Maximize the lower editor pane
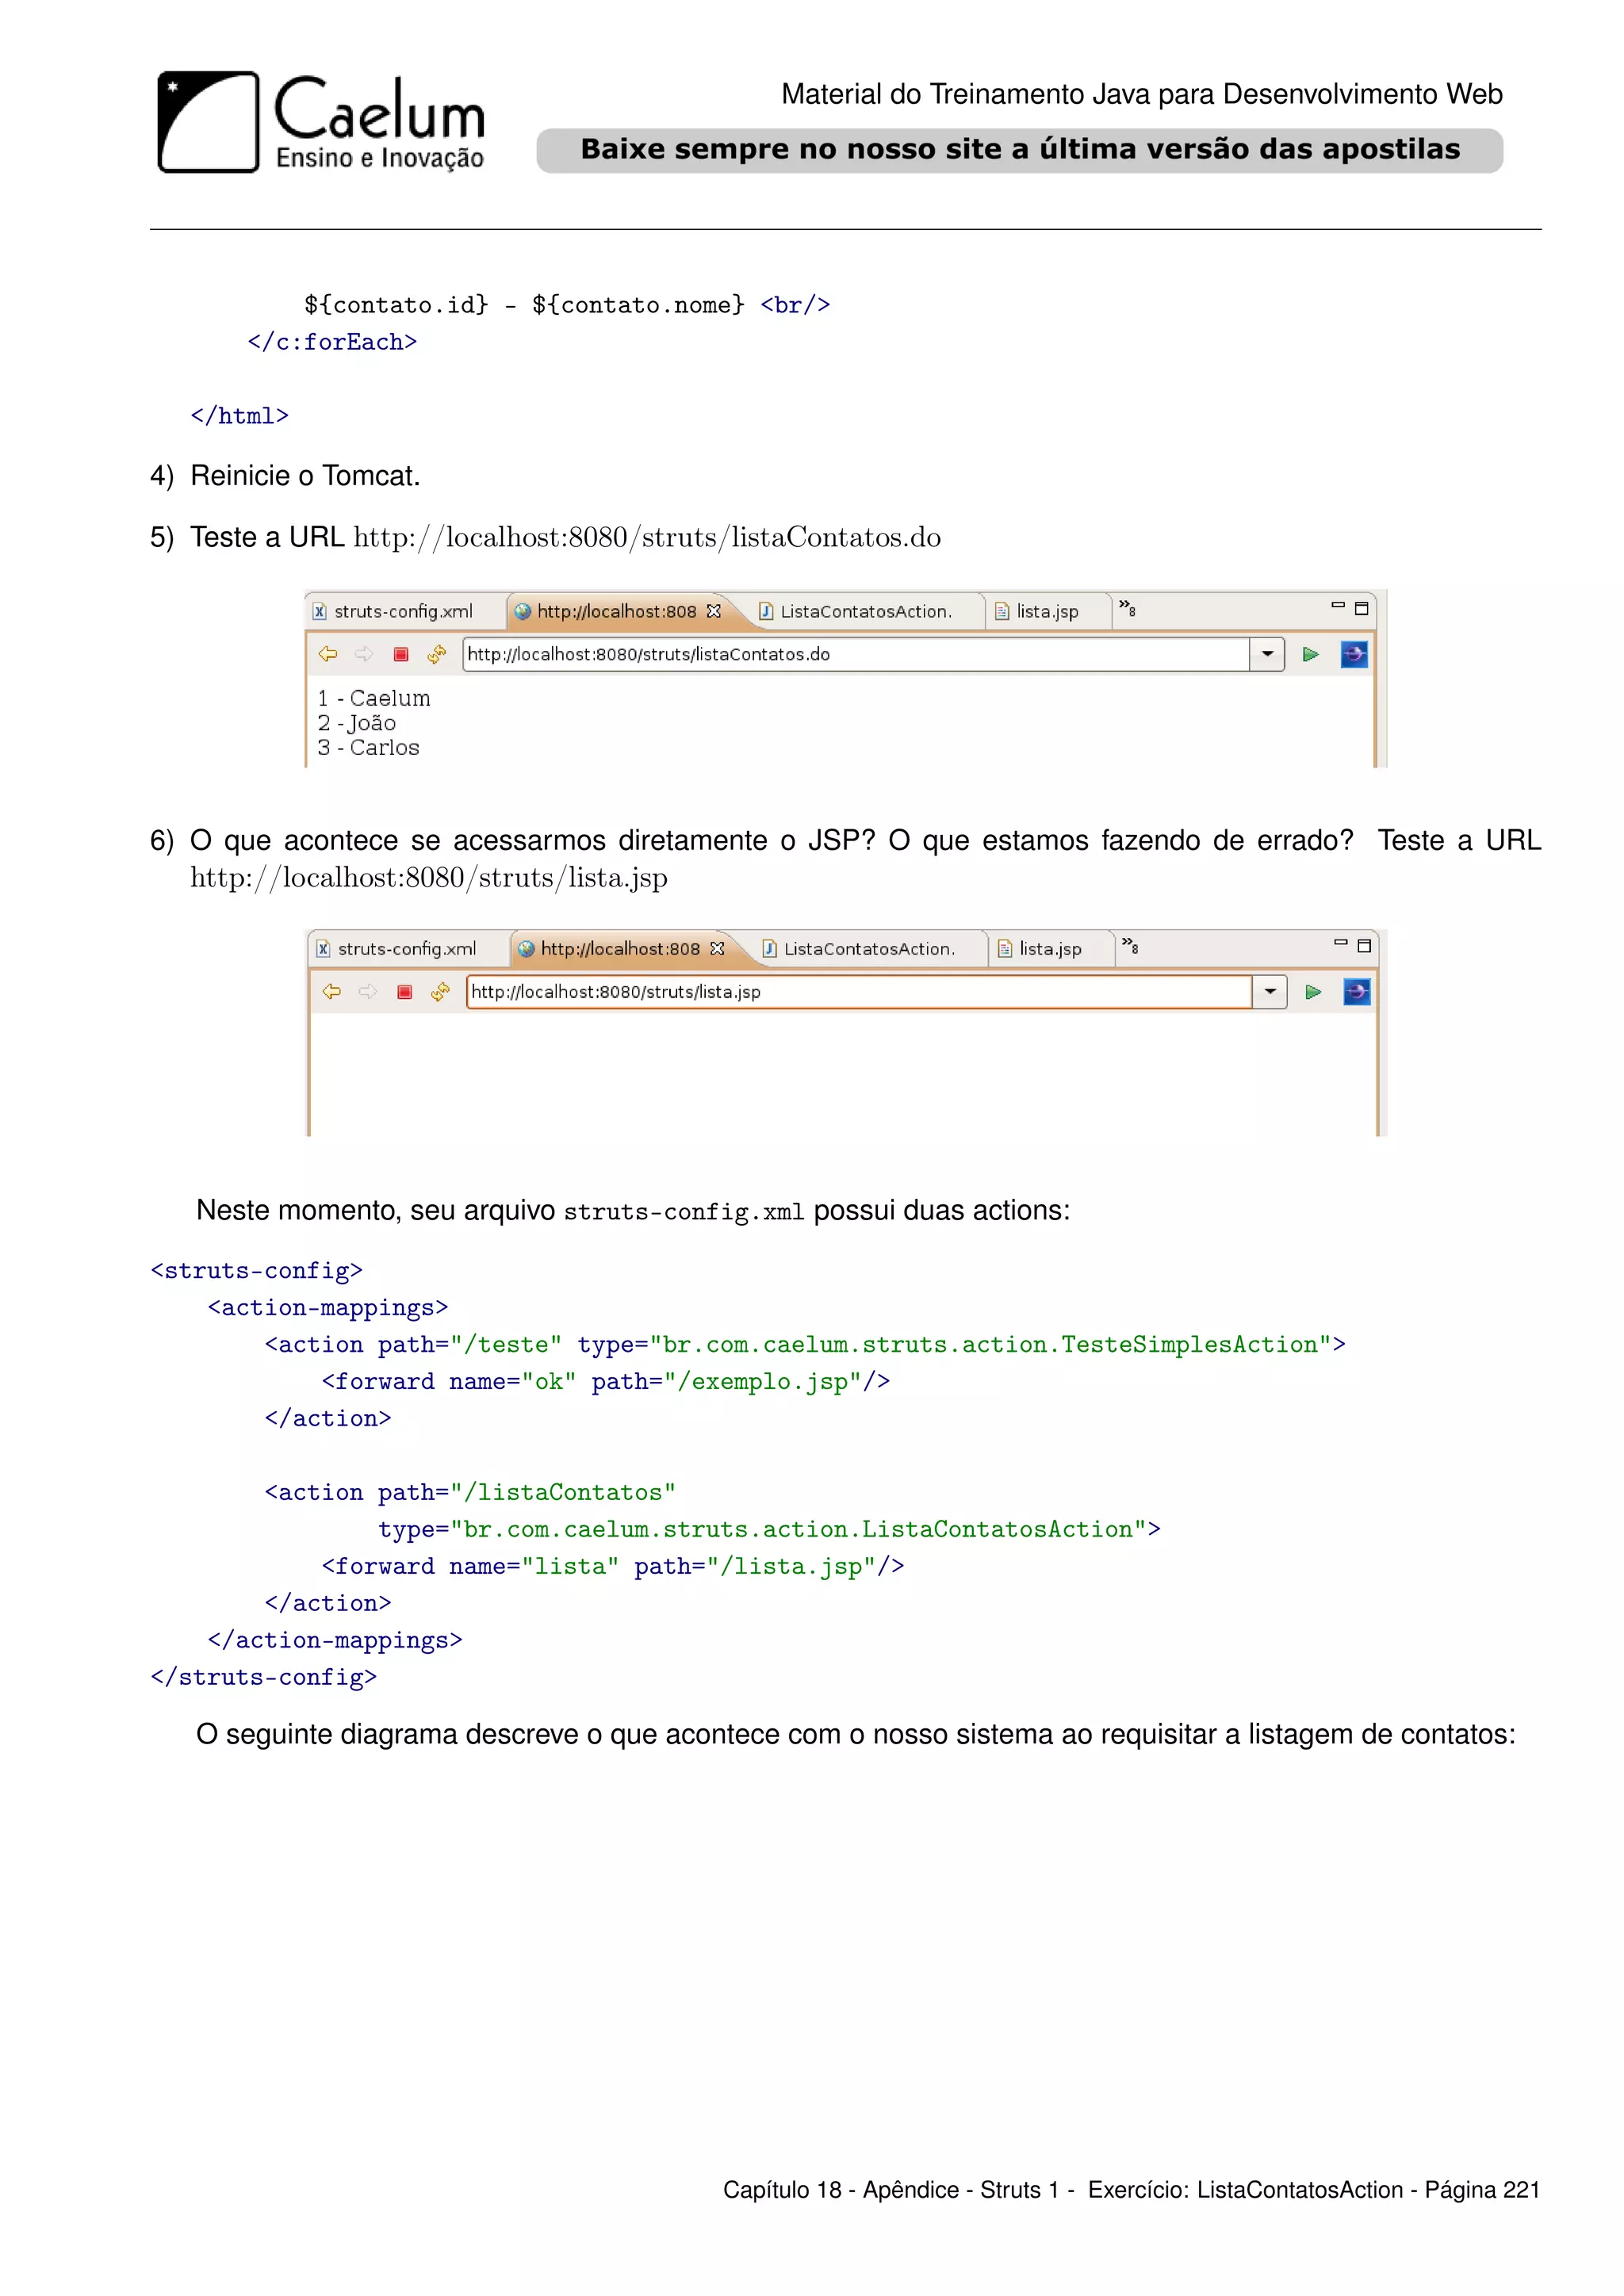The image size is (1624, 2296). point(1364,945)
